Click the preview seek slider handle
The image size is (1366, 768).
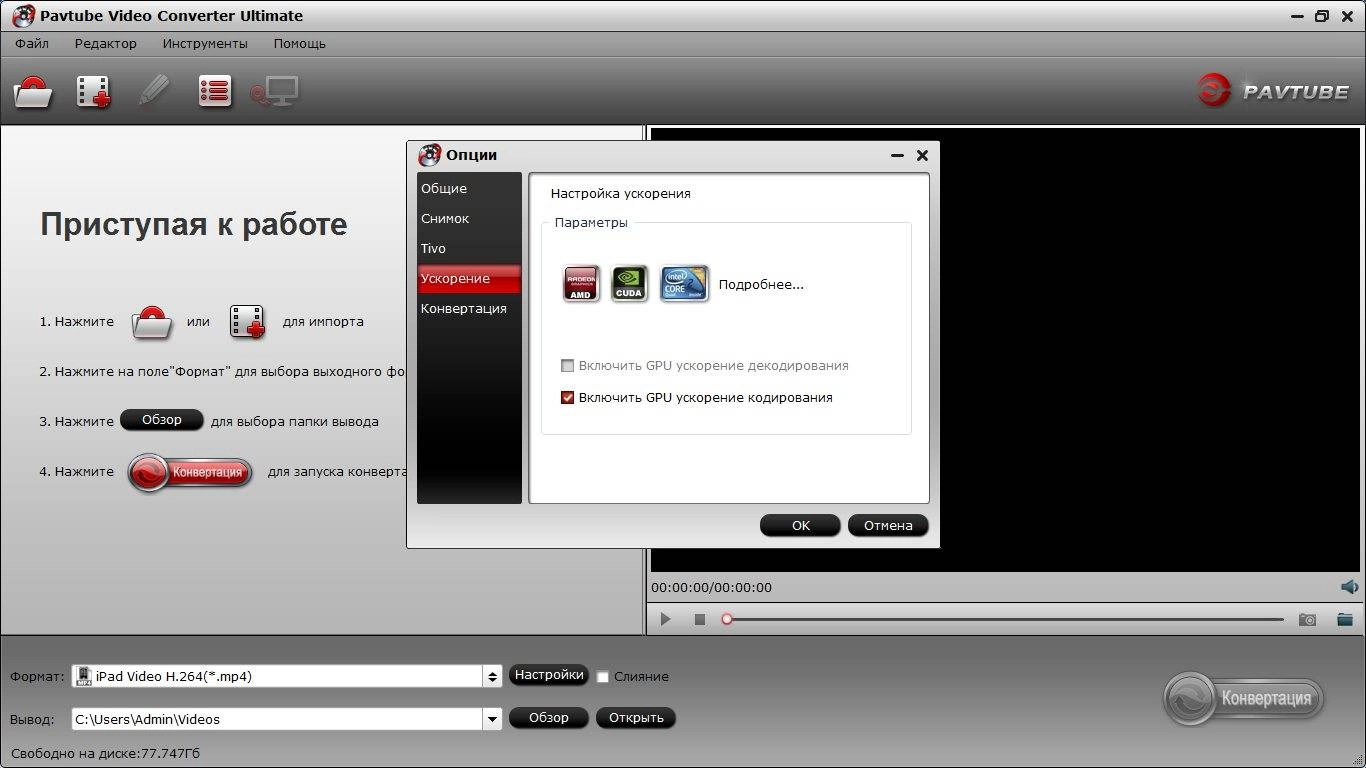click(727, 620)
